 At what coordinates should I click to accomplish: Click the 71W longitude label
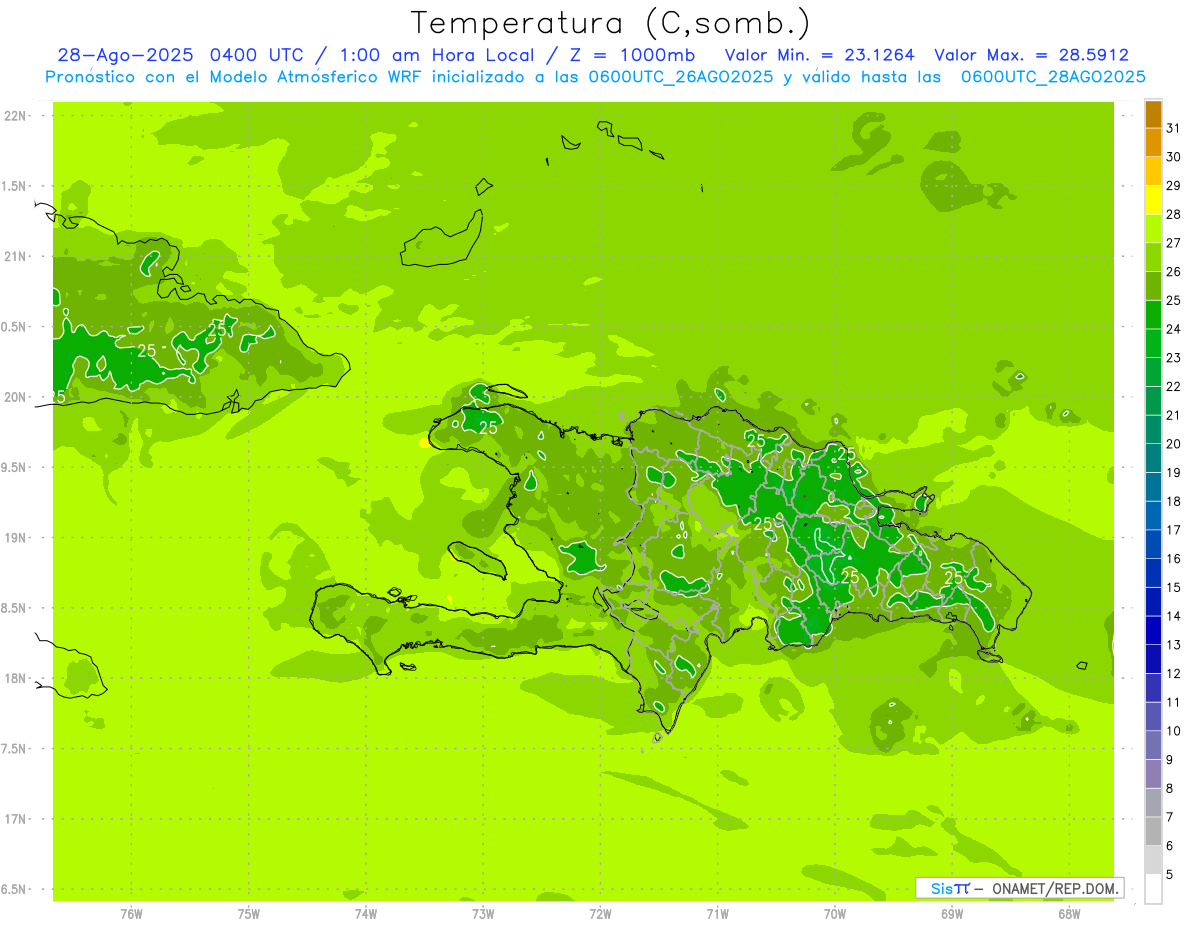tap(717, 914)
